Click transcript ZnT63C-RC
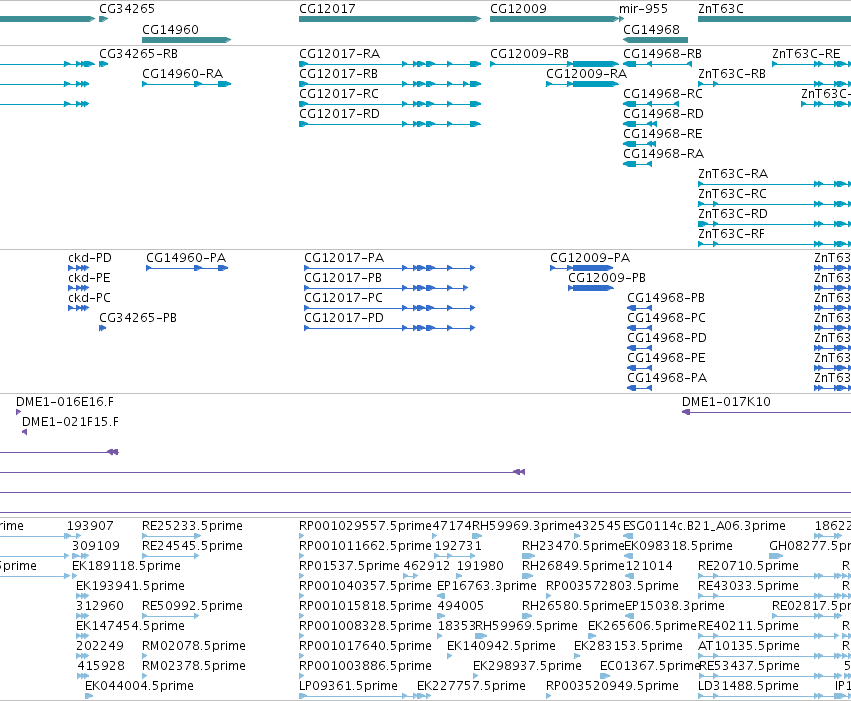The image size is (851, 701). (x=733, y=194)
